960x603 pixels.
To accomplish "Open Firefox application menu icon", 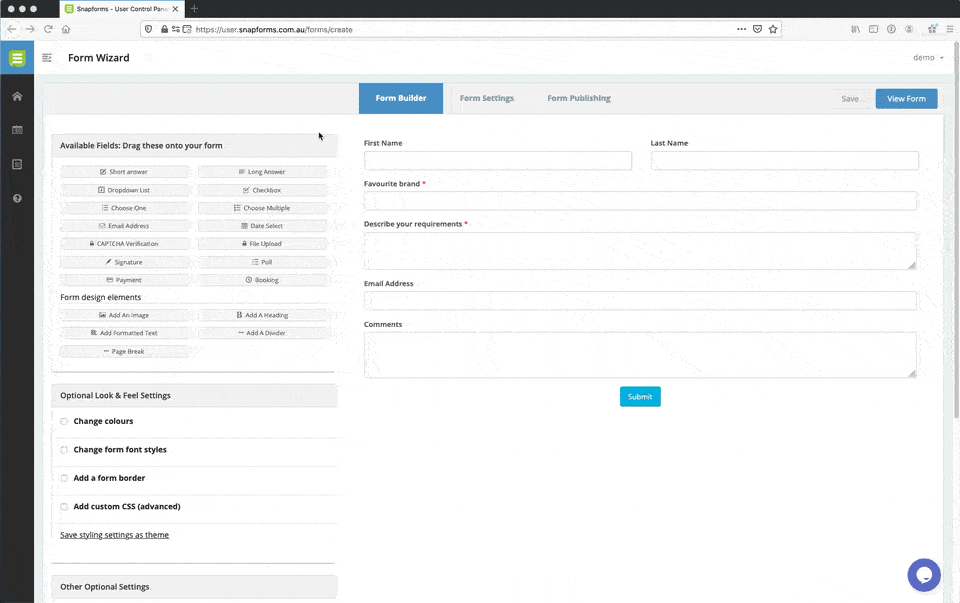I will tap(950, 29).
